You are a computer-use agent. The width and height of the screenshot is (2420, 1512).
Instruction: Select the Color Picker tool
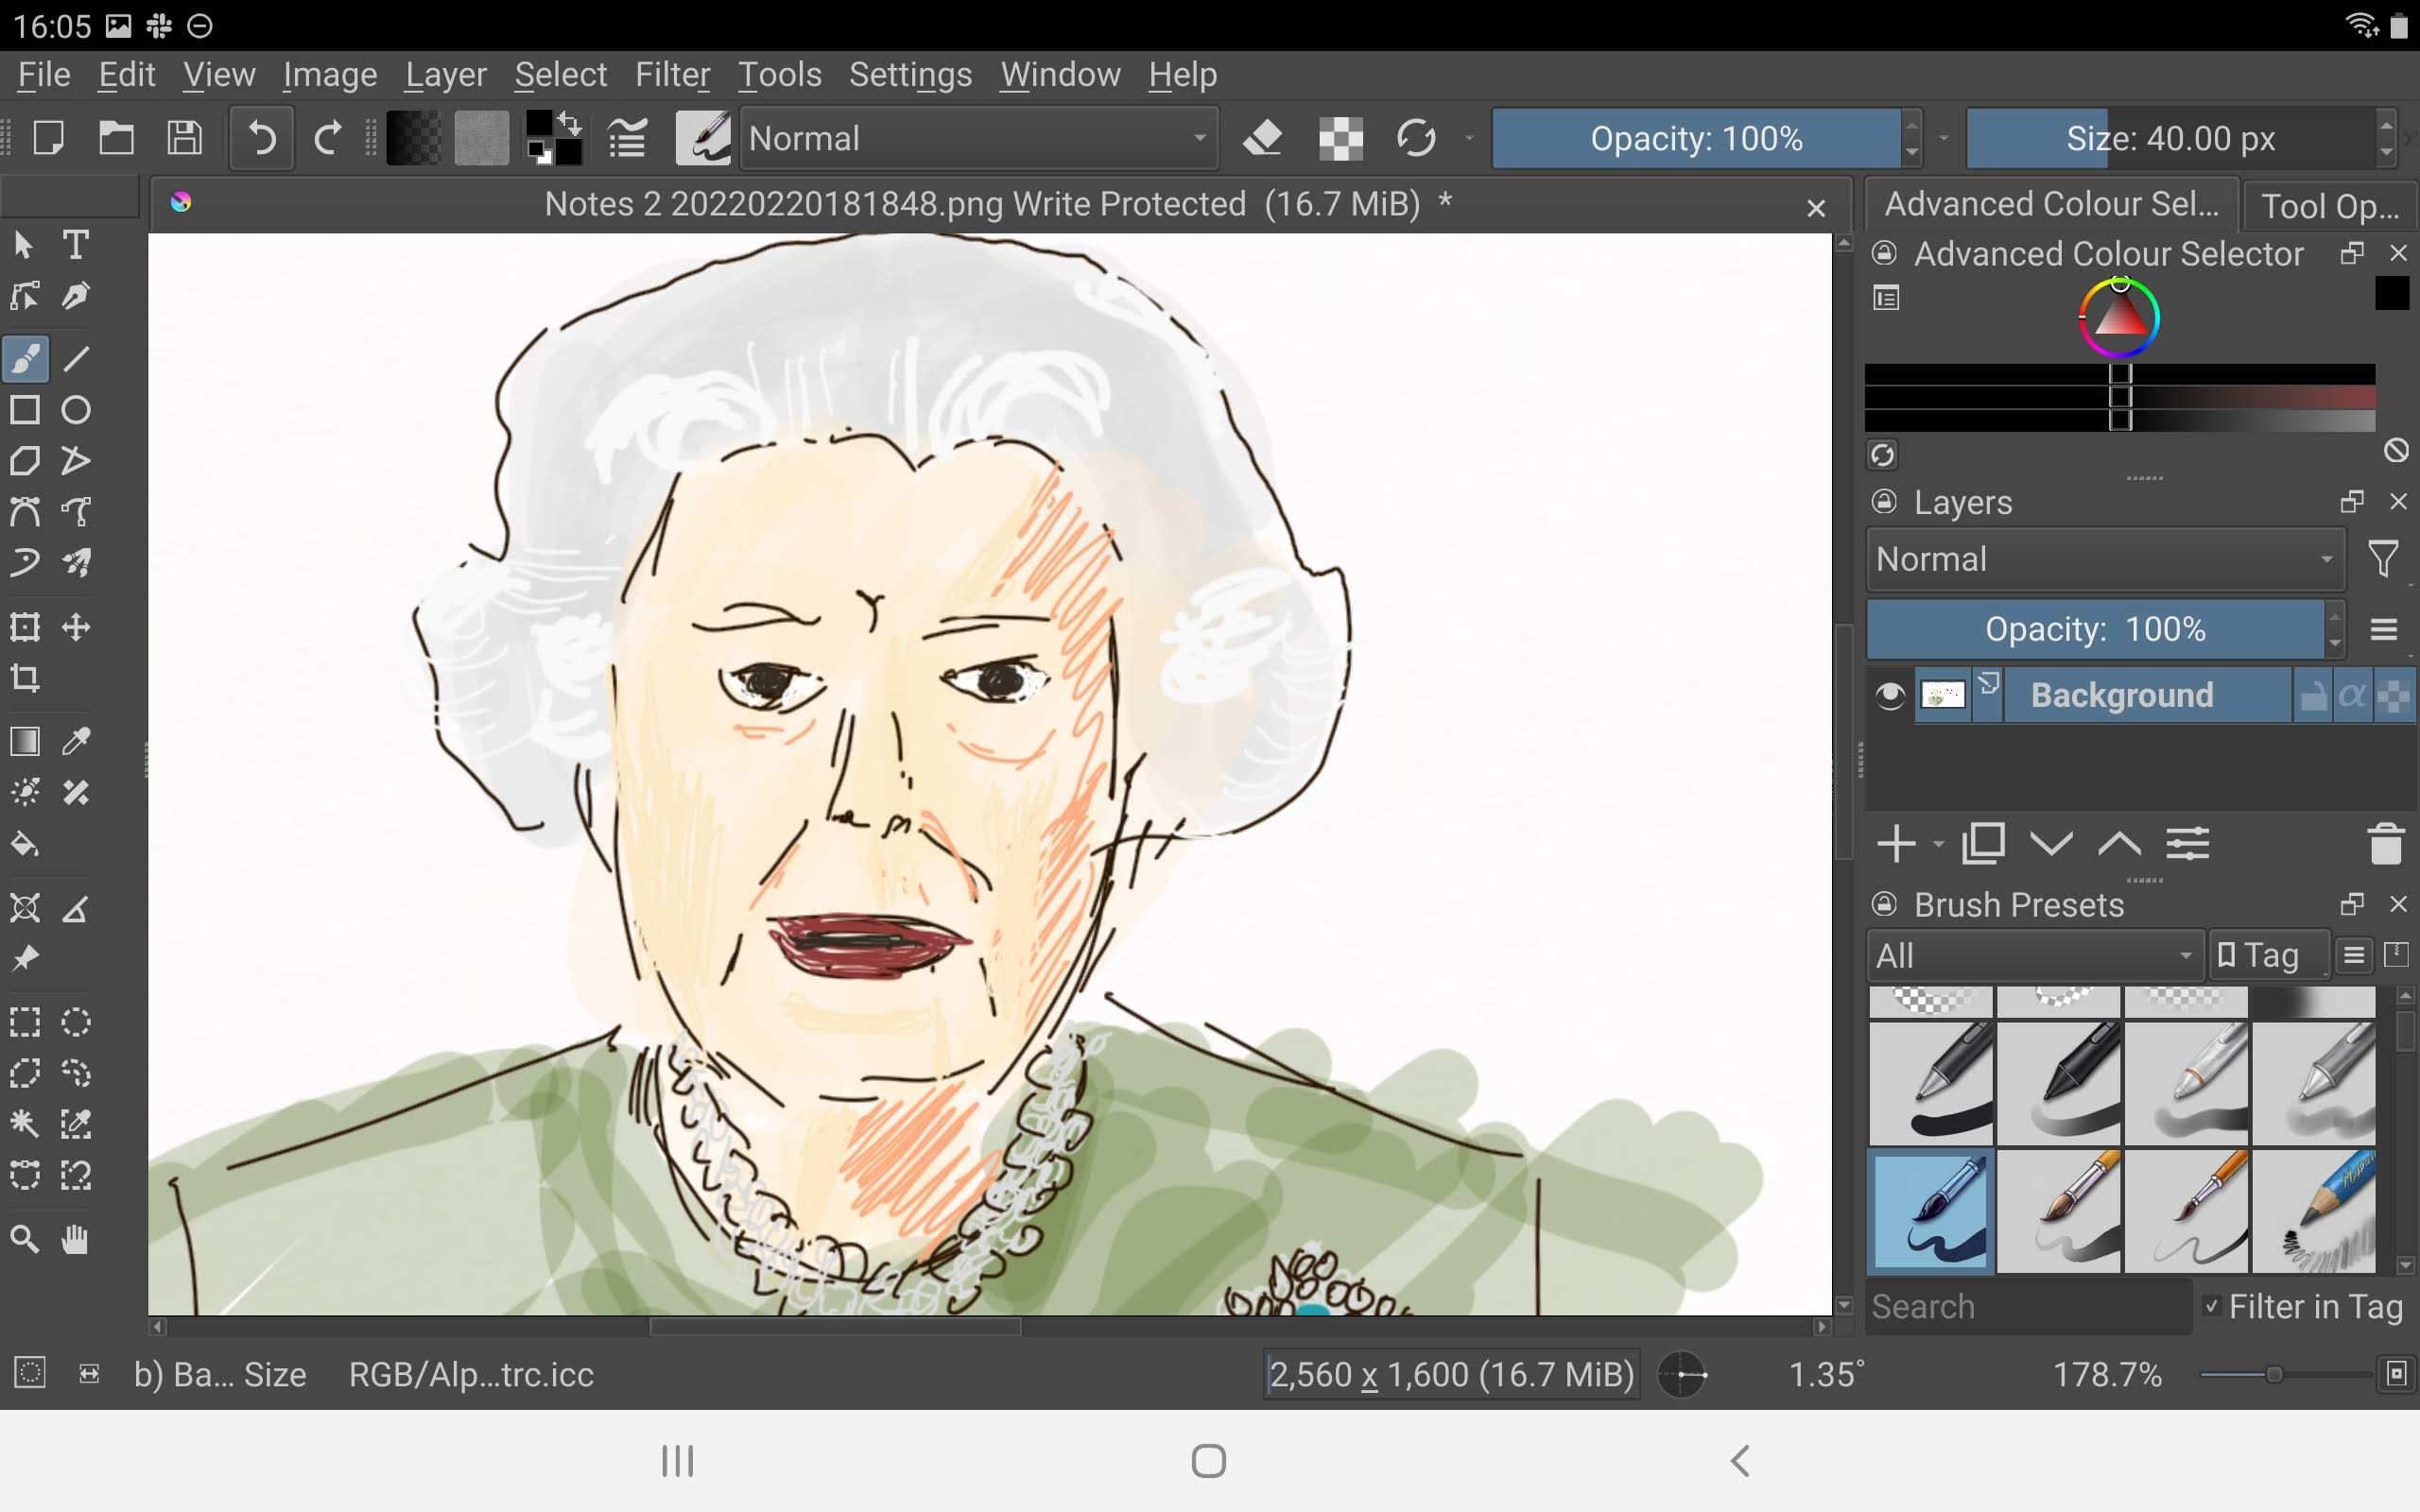77,742
